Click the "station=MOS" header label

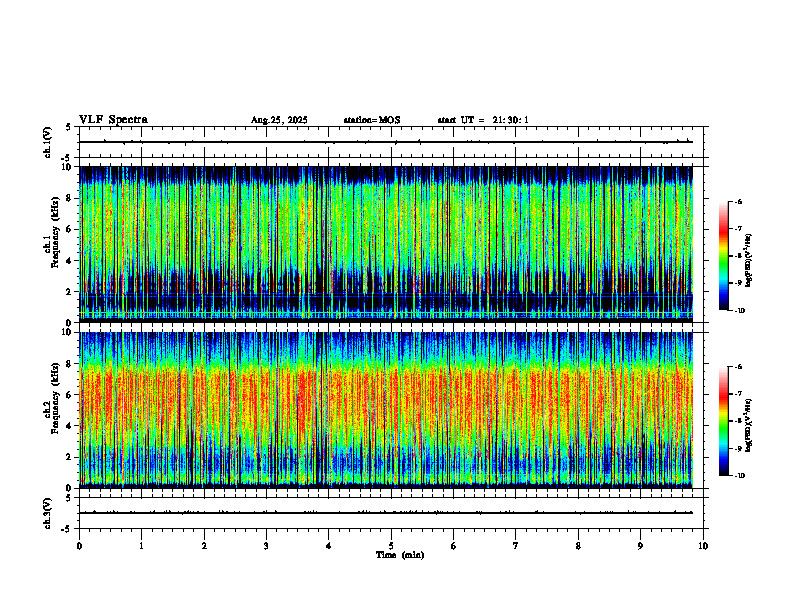[372, 120]
